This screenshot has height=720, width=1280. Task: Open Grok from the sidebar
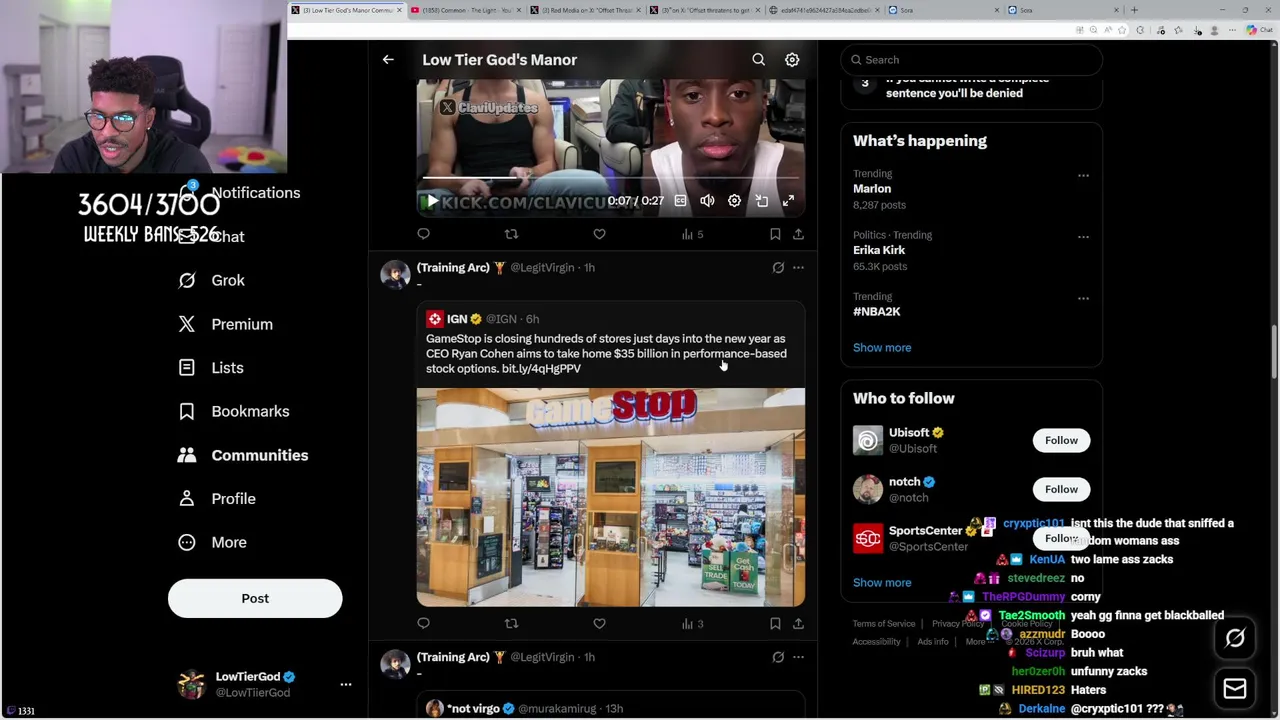pos(211,281)
